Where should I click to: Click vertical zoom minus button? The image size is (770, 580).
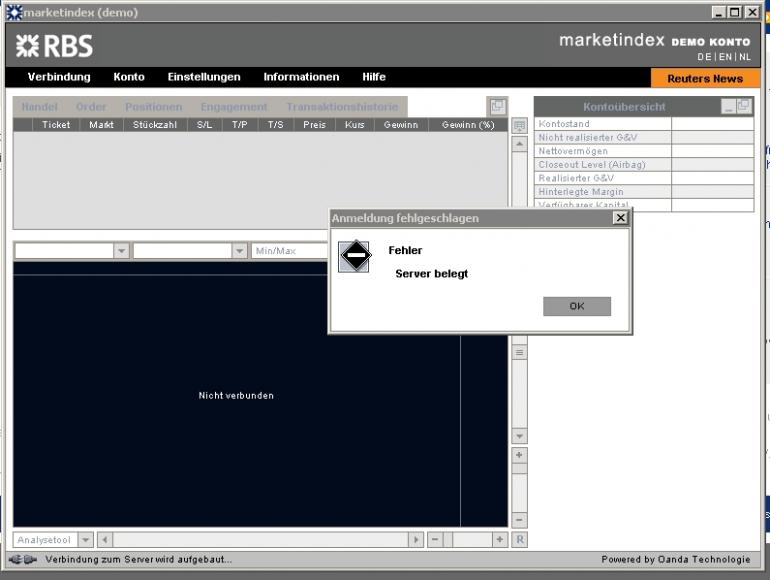[x=520, y=520]
